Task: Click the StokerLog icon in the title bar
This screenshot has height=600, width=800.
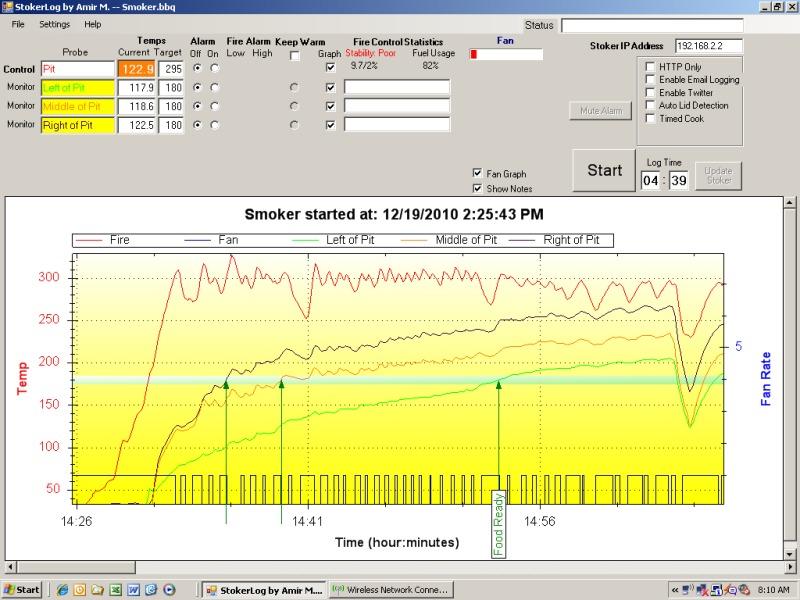Action: (x=8, y=7)
